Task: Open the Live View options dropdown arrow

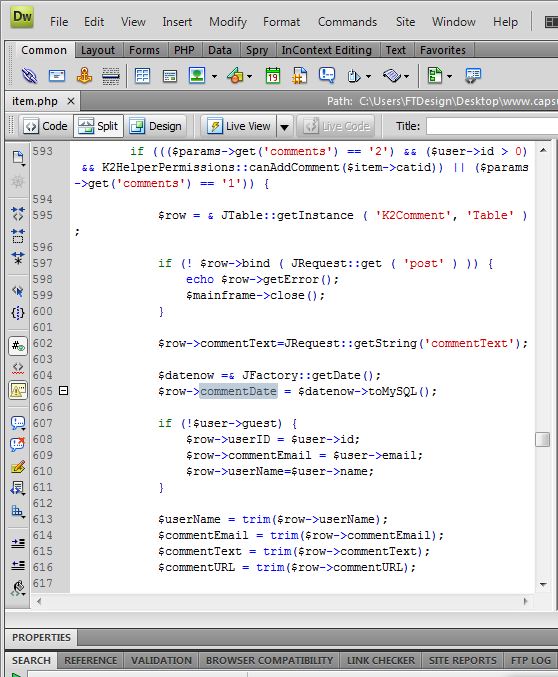Action: 285,127
